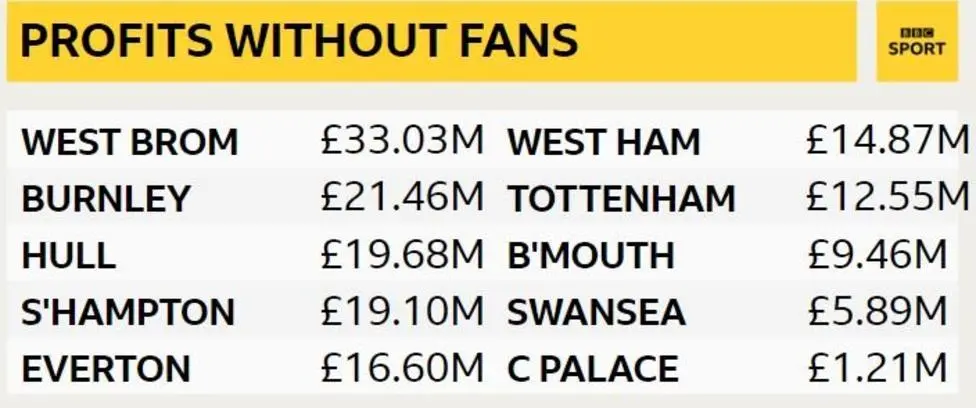Click S'hampton's £19.10M profit figure
The width and height of the screenshot is (976, 408).
click(x=402, y=312)
